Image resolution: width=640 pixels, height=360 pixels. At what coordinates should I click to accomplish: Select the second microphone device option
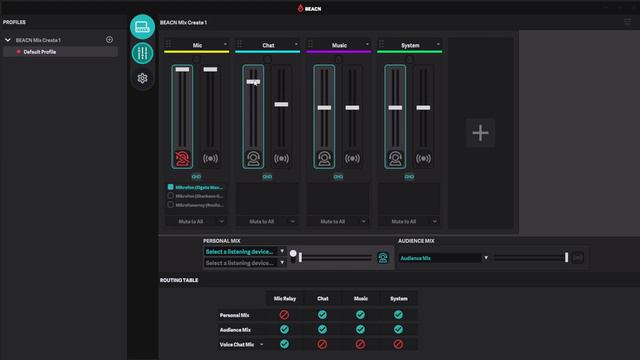[x=171, y=196]
